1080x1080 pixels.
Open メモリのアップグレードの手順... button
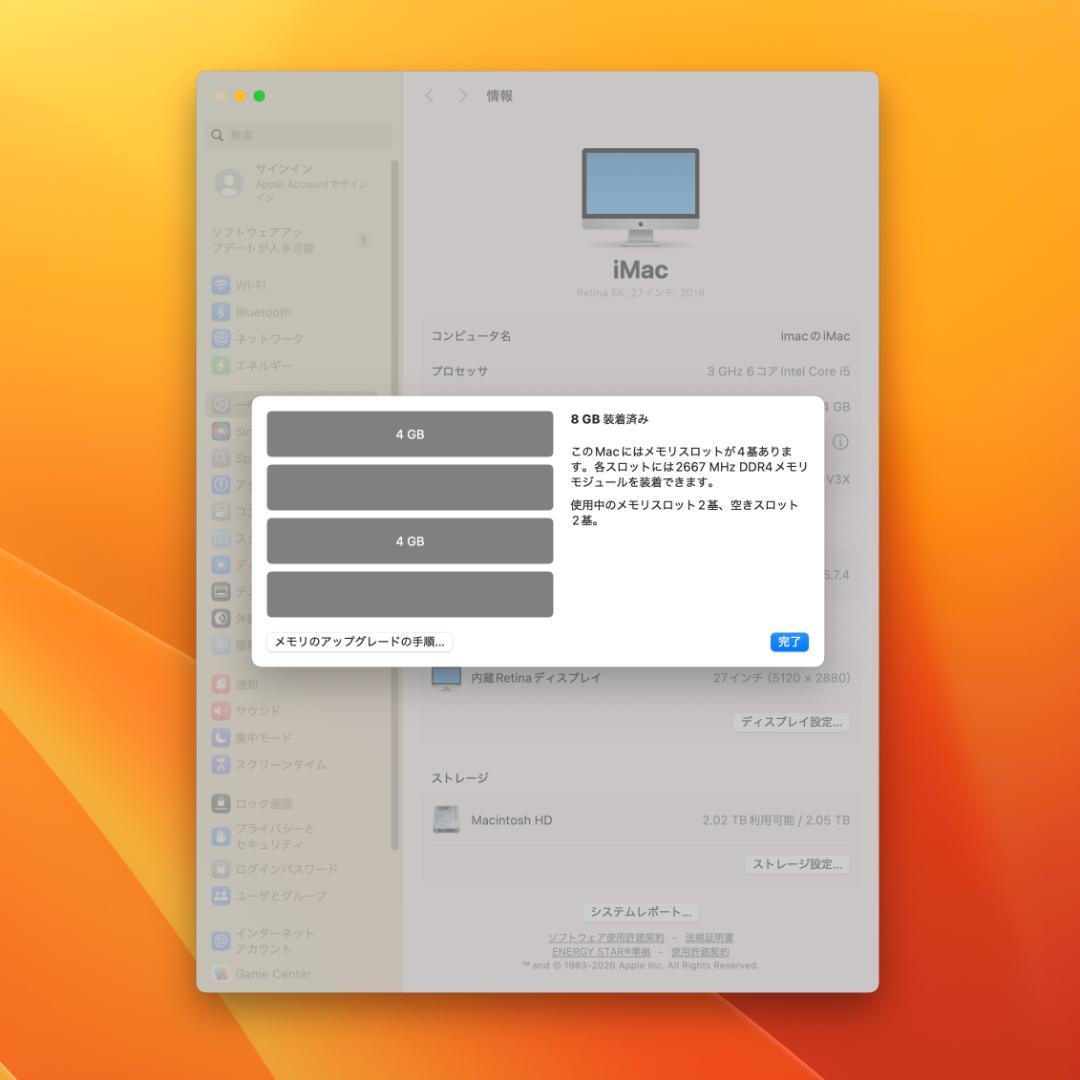(x=360, y=641)
